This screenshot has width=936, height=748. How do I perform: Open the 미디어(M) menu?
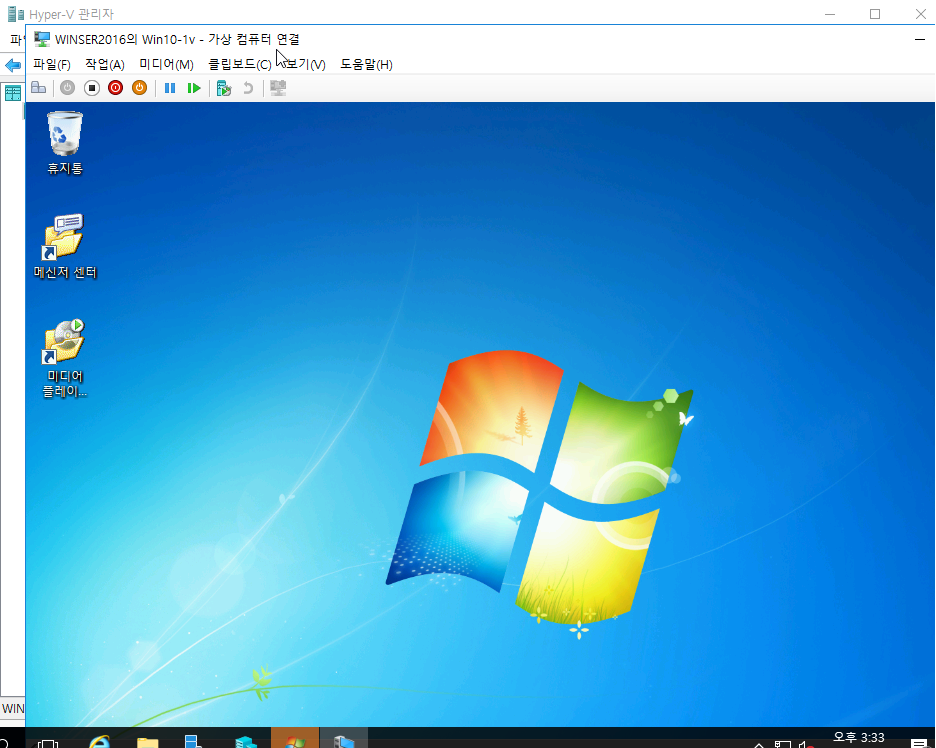(167, 64)
